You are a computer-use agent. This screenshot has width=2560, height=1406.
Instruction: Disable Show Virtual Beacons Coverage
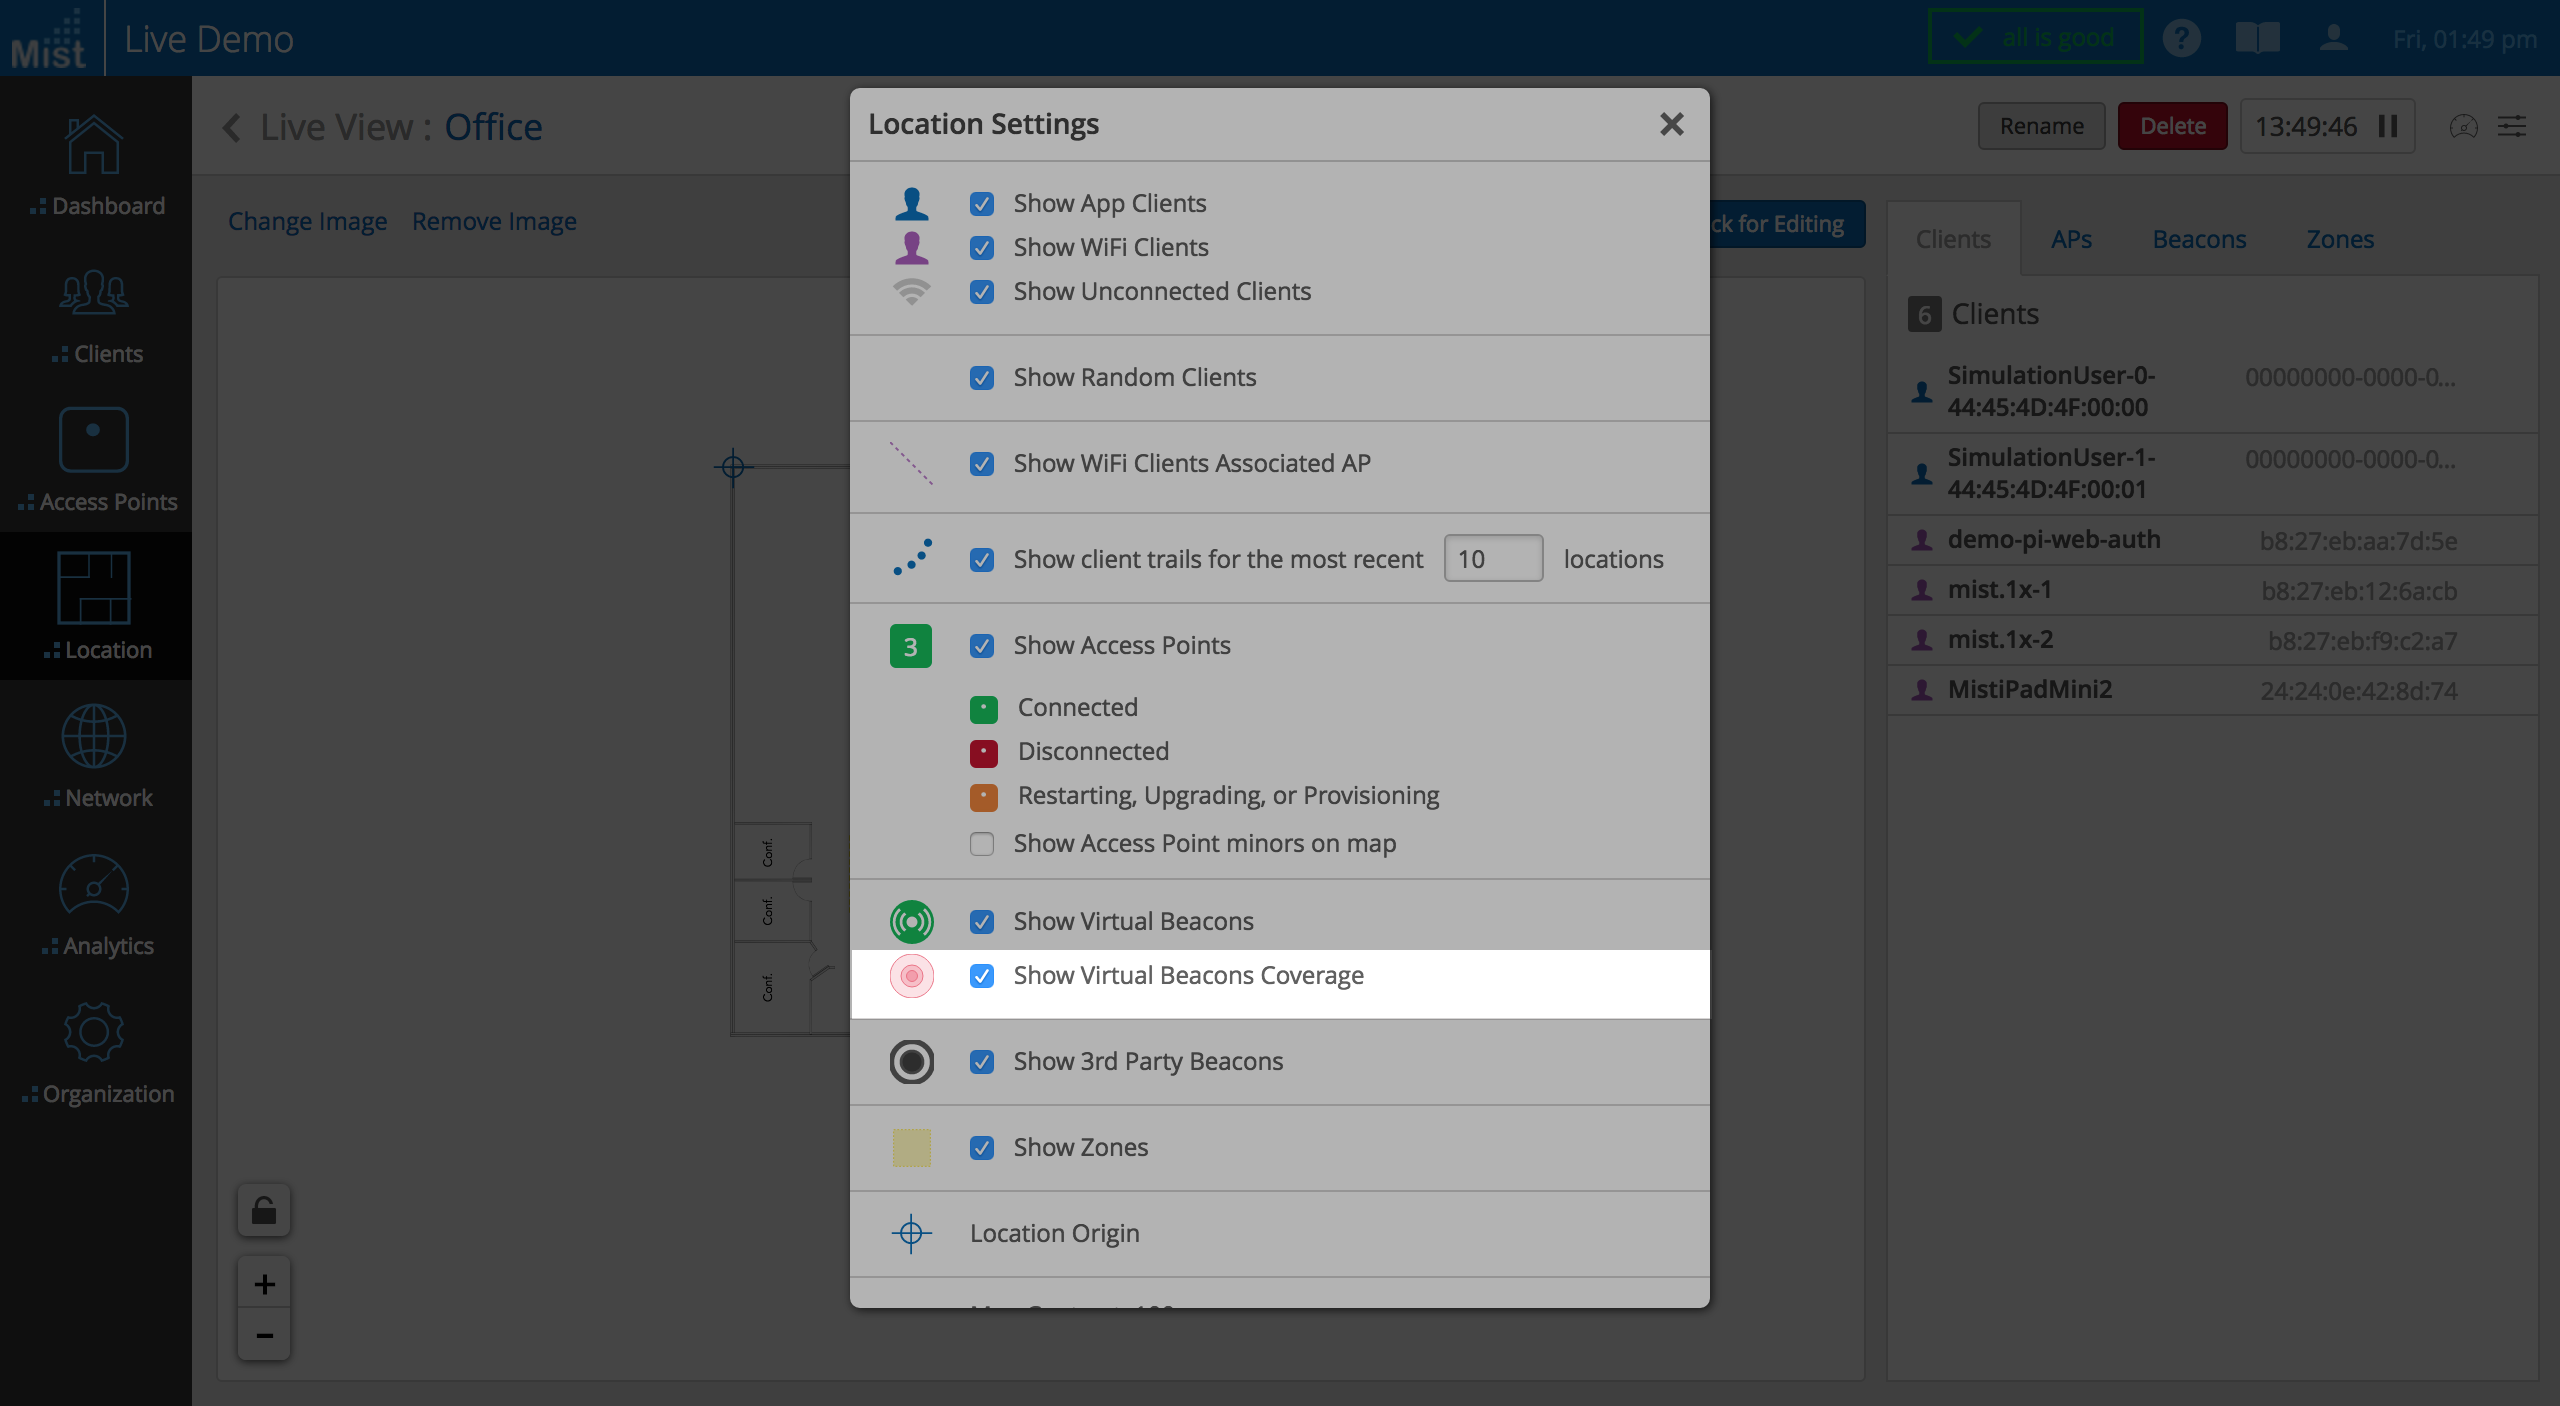click(981, 976)
